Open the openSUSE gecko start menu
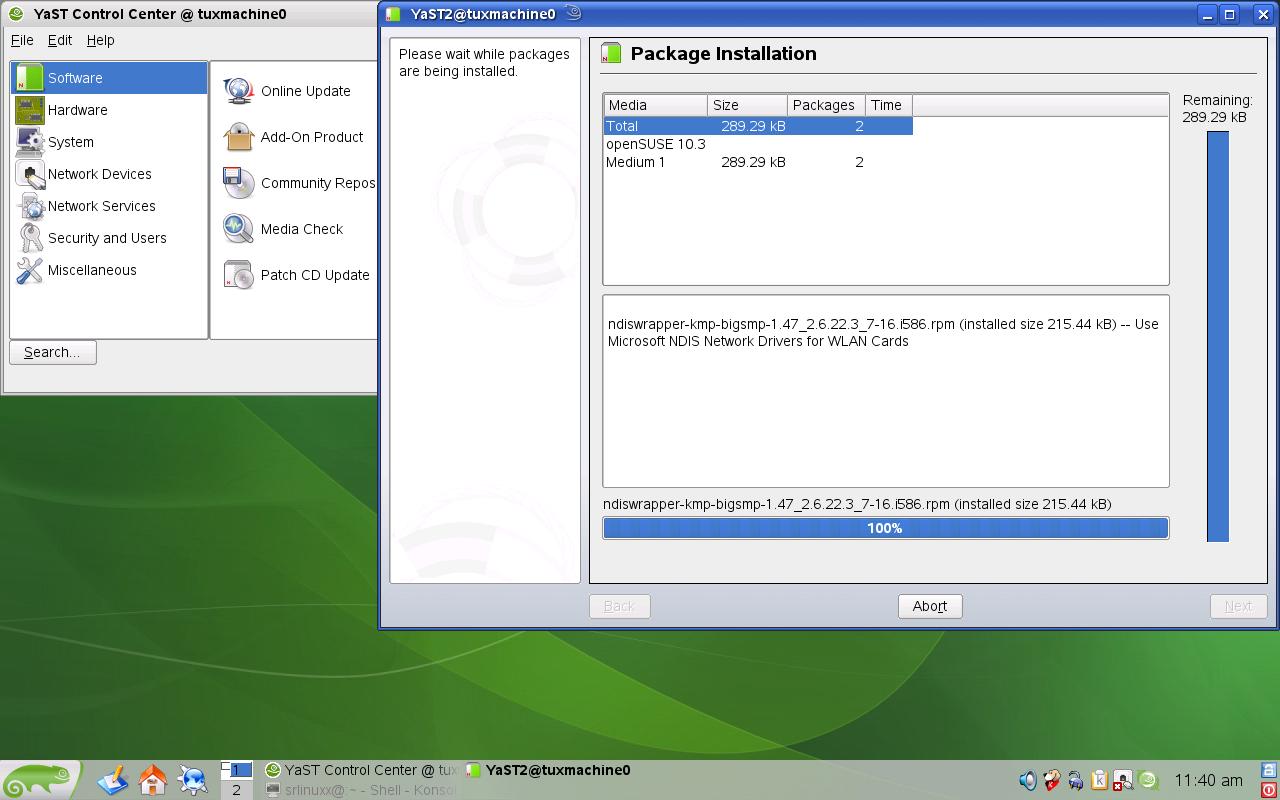 pos(40,780)
